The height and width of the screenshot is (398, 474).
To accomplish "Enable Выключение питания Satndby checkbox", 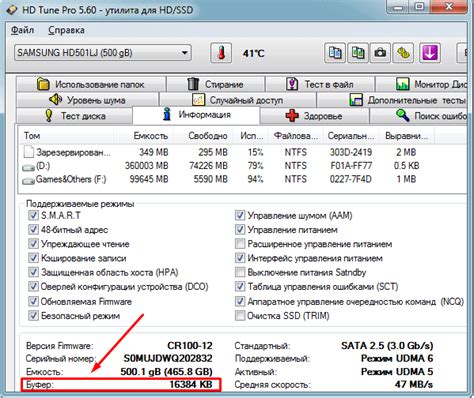I will [x=240, y=272].
